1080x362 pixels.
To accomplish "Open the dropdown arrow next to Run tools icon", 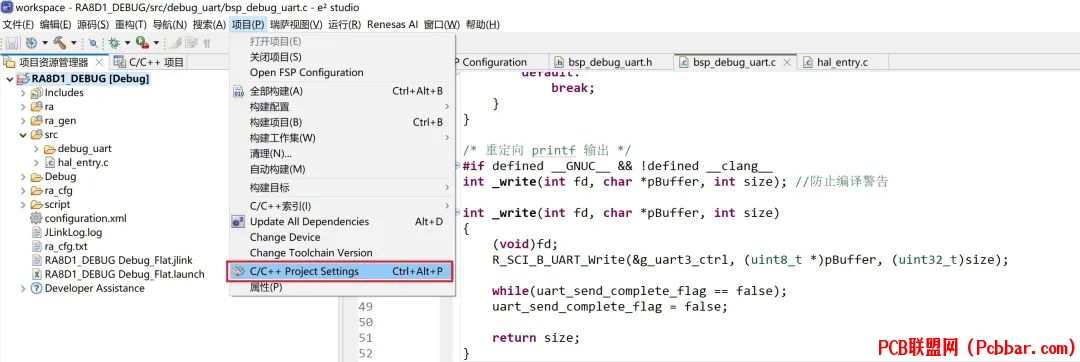I will (156, 43).
